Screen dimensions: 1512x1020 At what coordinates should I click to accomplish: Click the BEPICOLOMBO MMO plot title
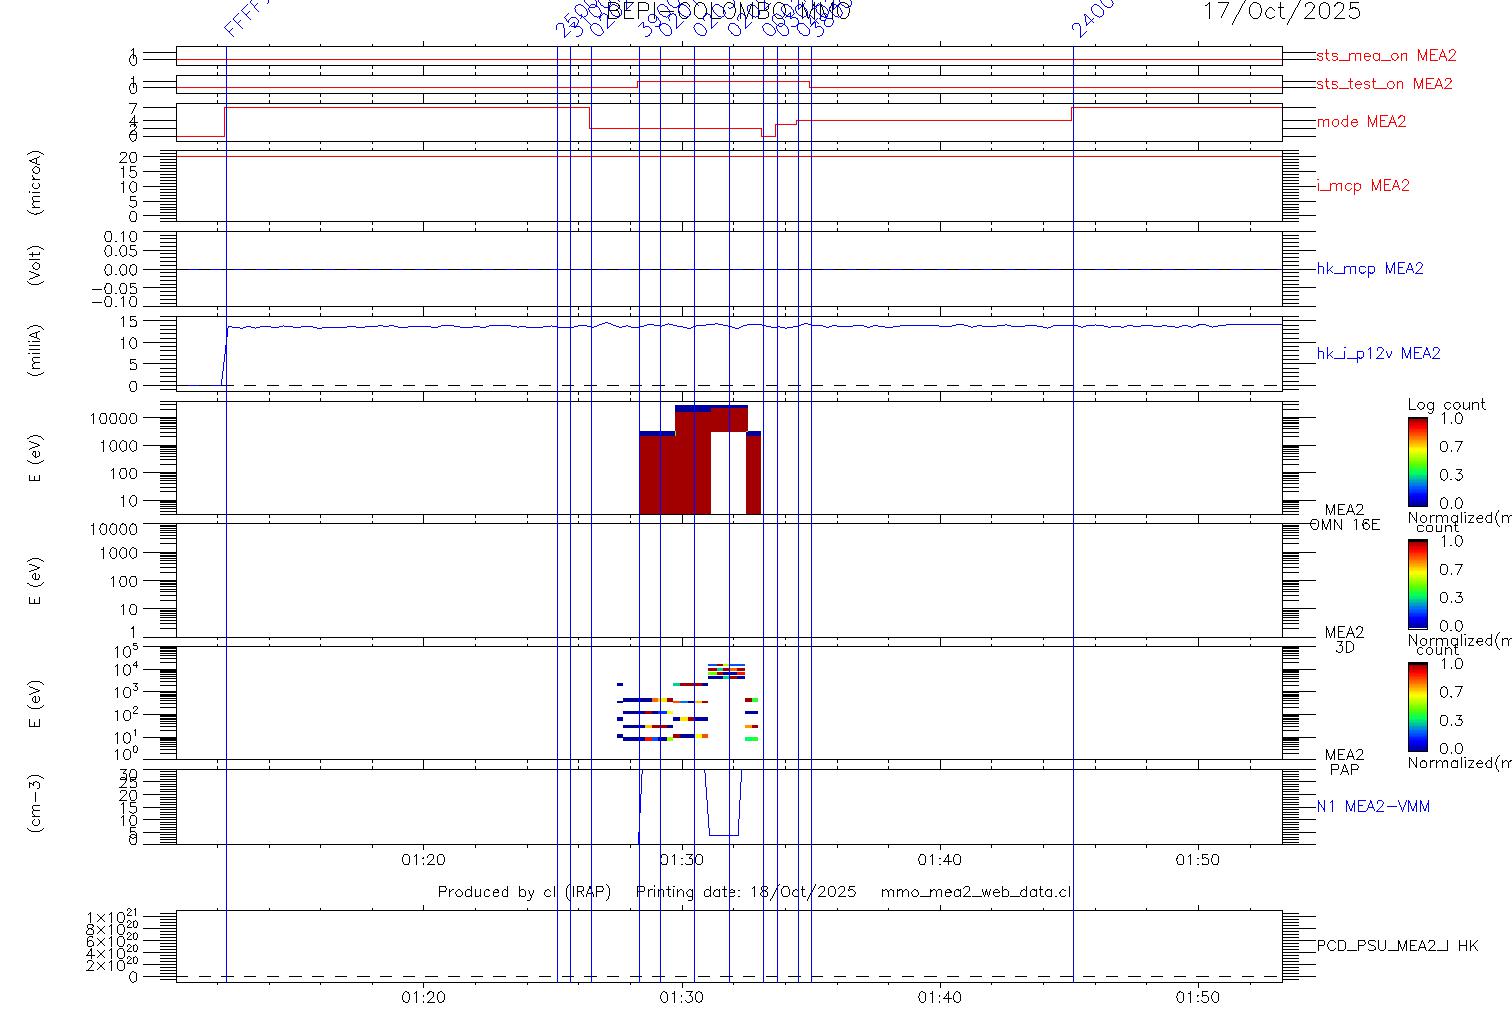coord(728,12)
